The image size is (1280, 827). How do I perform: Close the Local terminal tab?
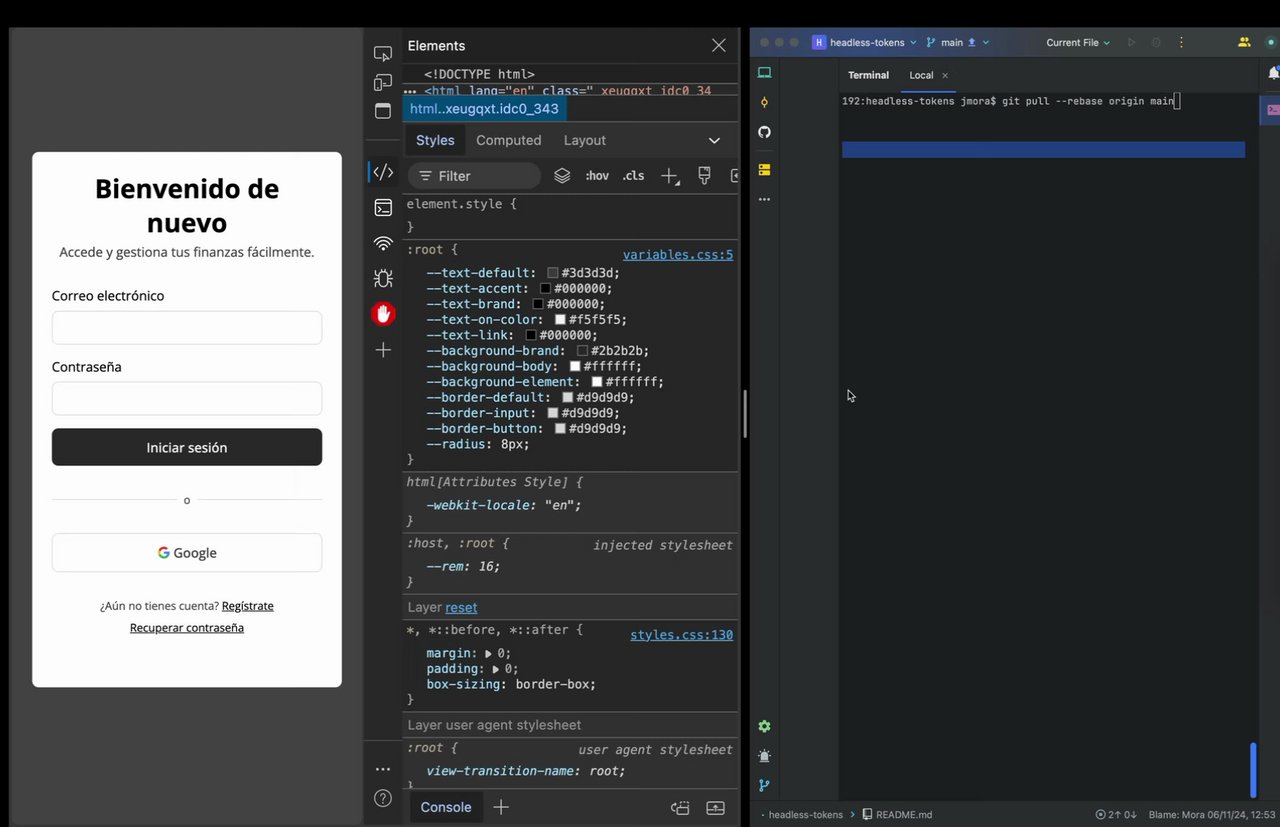pos(945,75)
